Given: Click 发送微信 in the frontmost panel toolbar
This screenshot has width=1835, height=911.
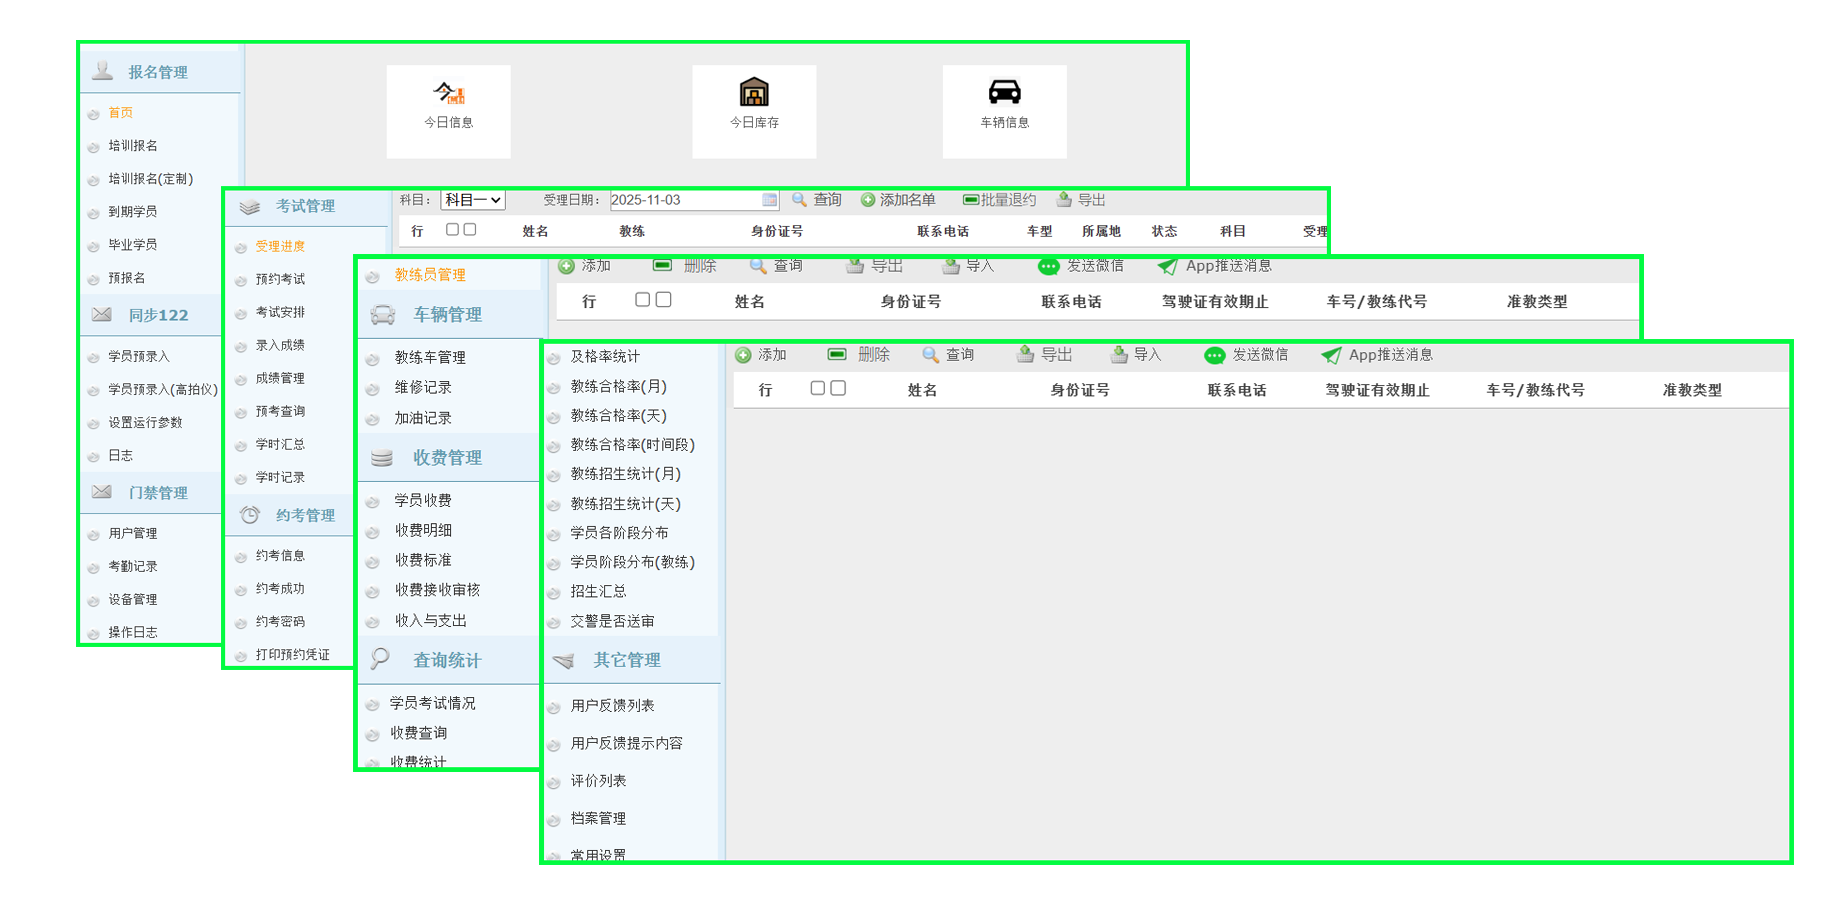Looking at the screenshot, I should point(1246,355).
